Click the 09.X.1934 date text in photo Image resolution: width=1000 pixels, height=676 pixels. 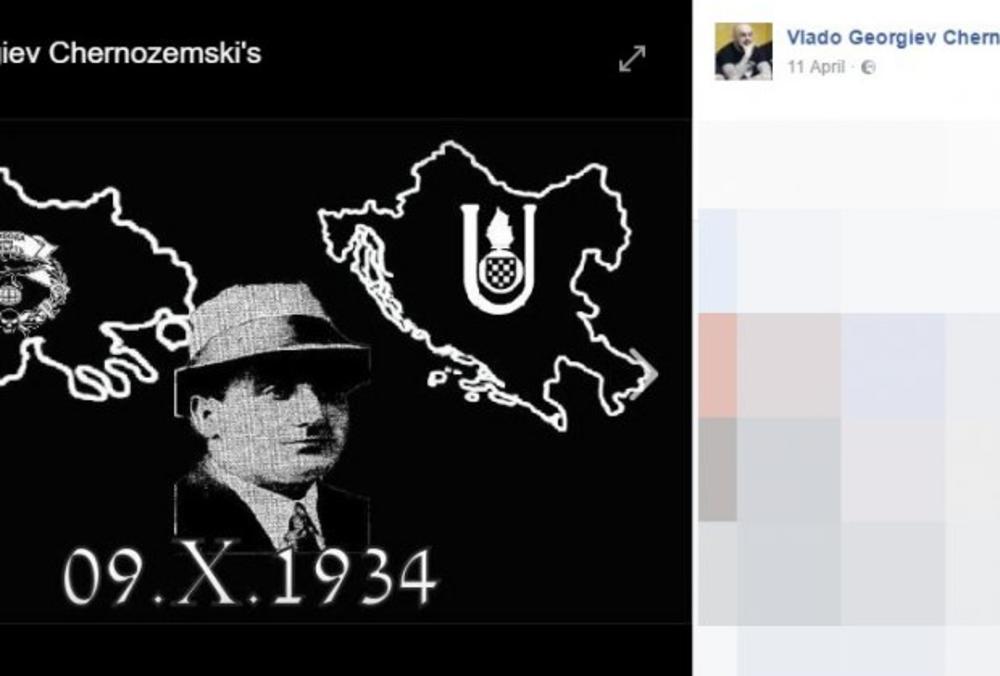[250, 578]
